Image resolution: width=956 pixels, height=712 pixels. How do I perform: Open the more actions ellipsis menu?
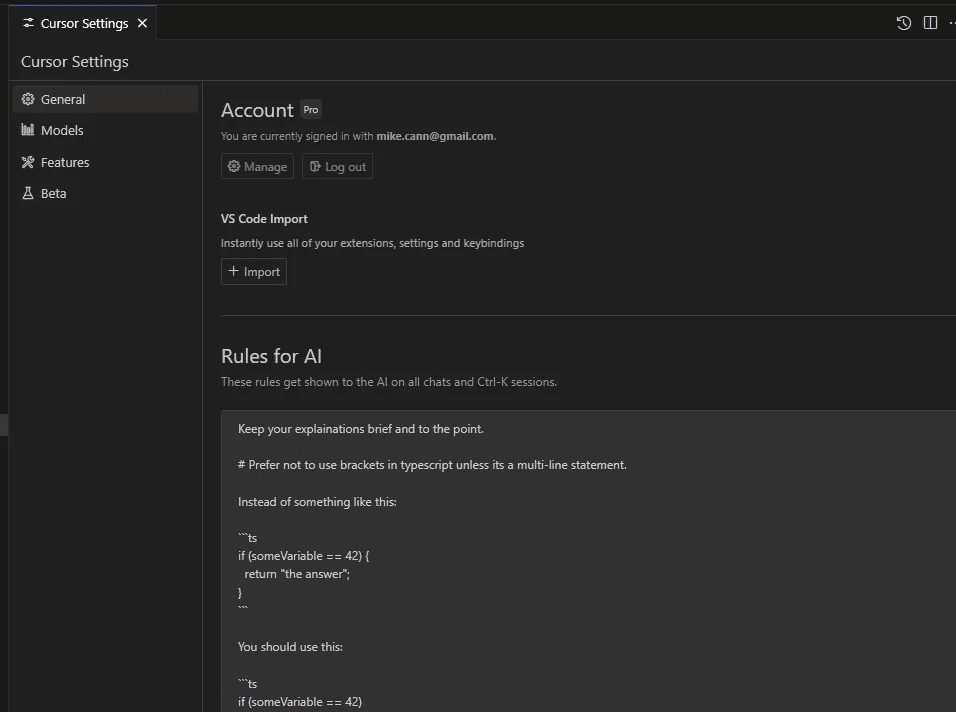(951, 23)
